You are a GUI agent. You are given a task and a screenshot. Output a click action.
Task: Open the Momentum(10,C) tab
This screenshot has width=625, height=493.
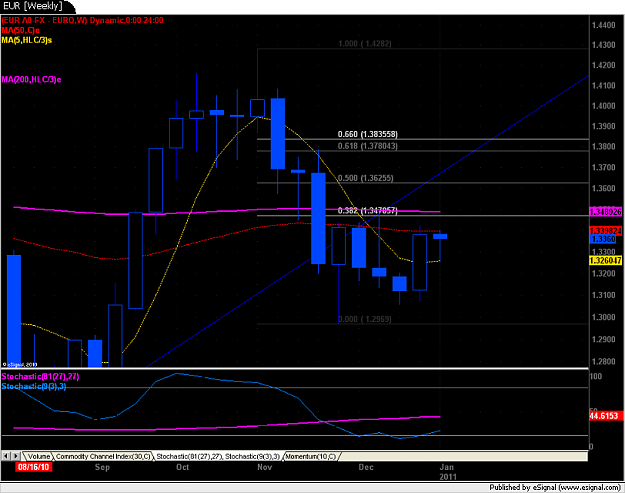311,456
